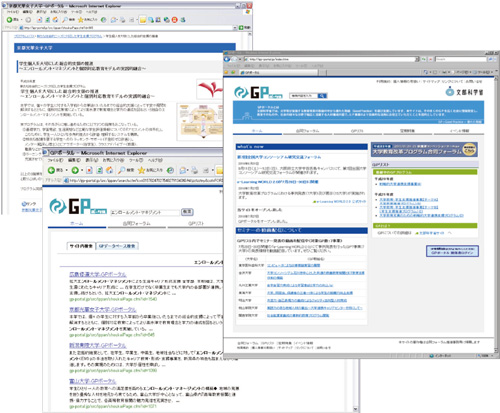
Task: Open Mail dropdown arrow in search results window
Action: 188,171
